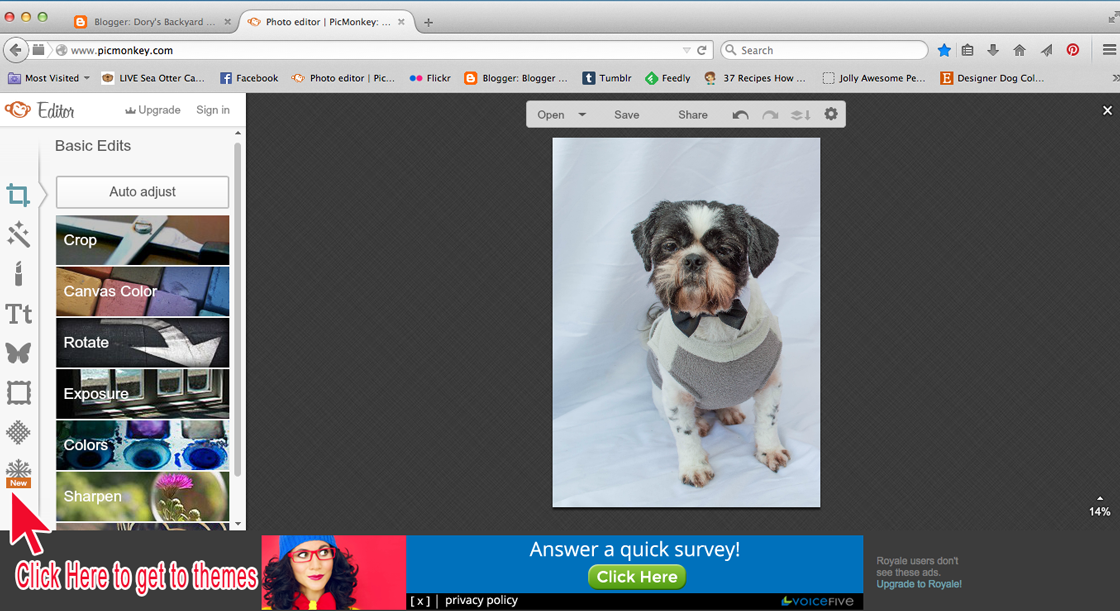1120x611 pixels.
Task: Click the green Click Here survey button
Action: click(636, 577)
